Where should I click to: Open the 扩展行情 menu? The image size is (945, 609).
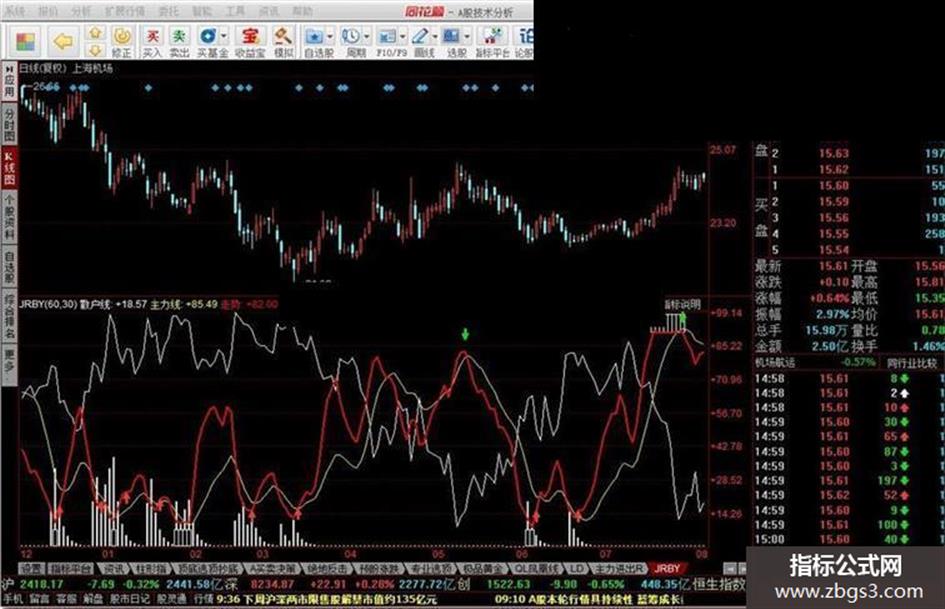125,11
